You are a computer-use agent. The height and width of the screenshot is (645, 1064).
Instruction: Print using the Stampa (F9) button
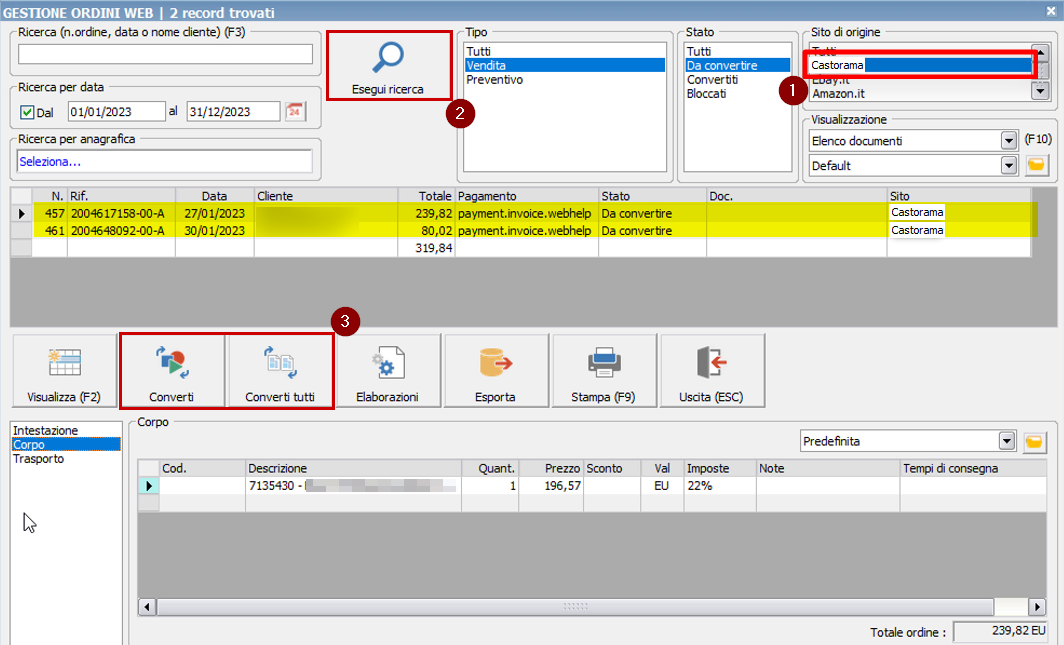(x=603, y=371)
